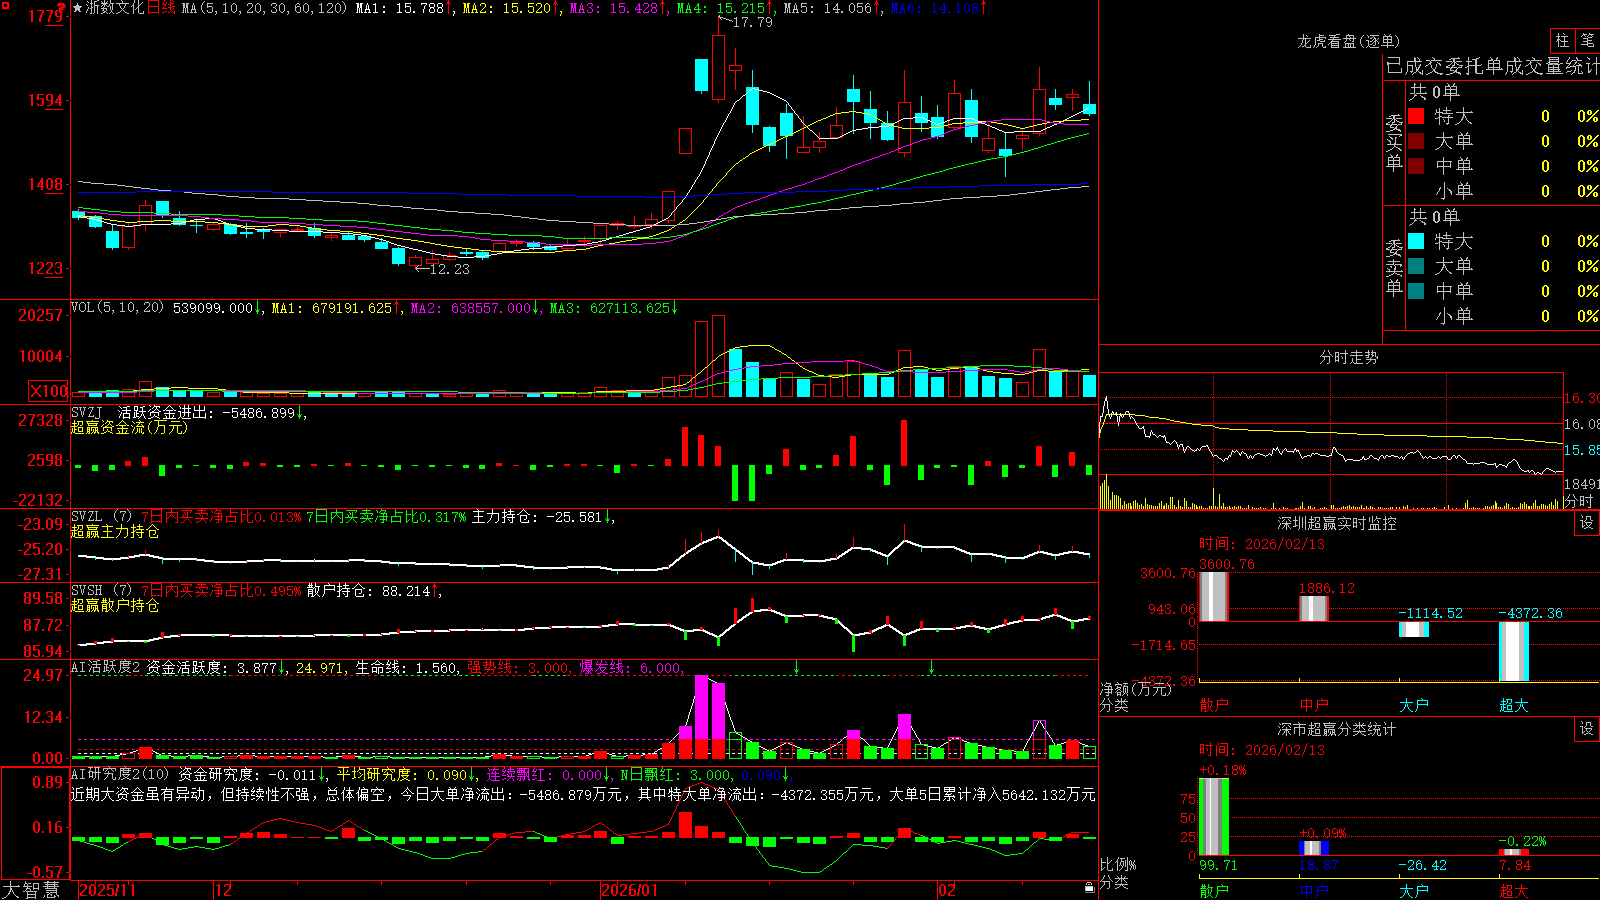Click the 12 month marker on time axis

click(224, 890)
